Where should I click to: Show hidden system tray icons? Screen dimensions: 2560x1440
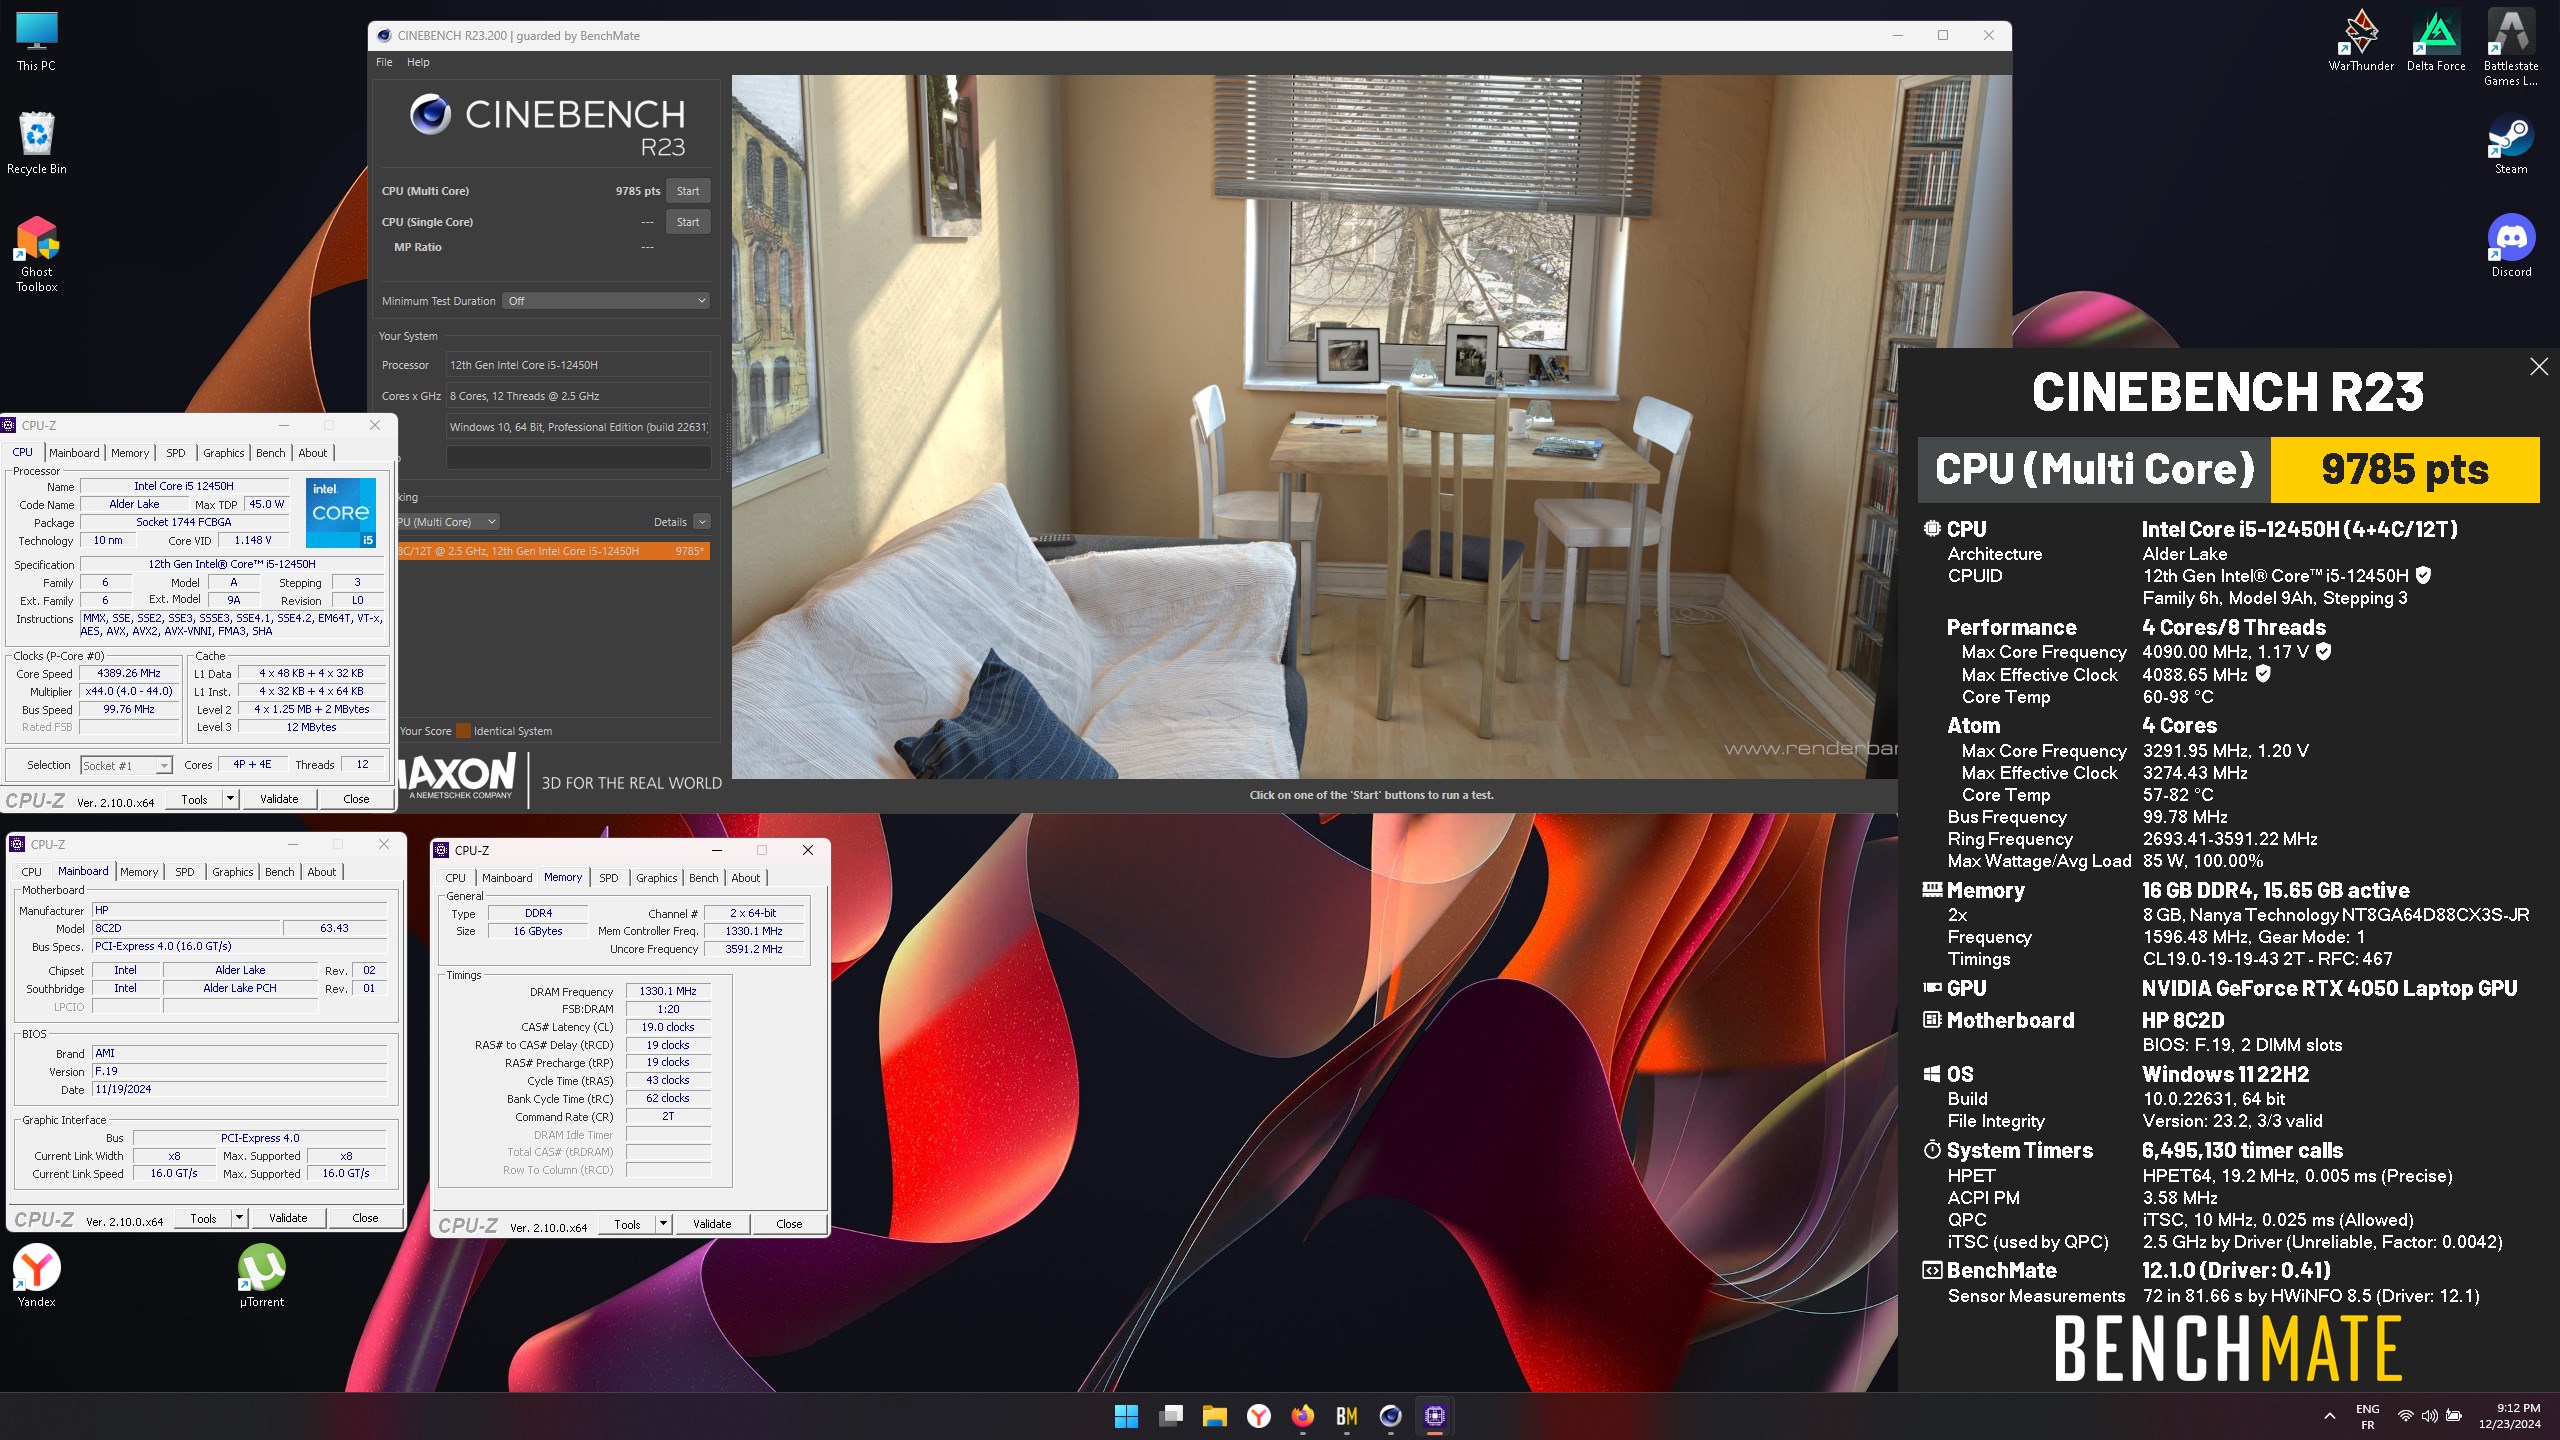click(2329, 1416)
